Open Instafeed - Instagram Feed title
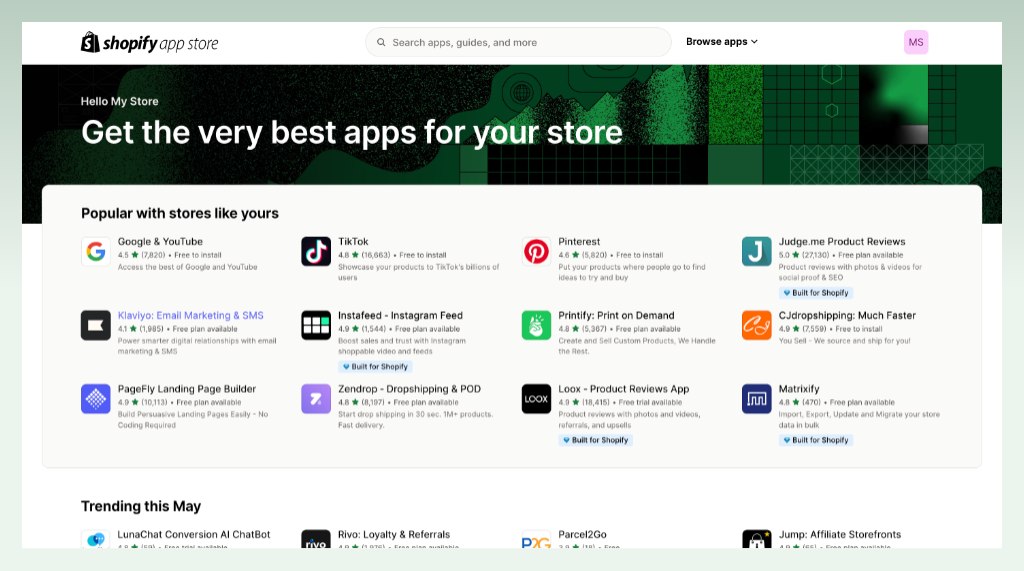Viewport: 1024px width, 571px height. pos(400,316)
